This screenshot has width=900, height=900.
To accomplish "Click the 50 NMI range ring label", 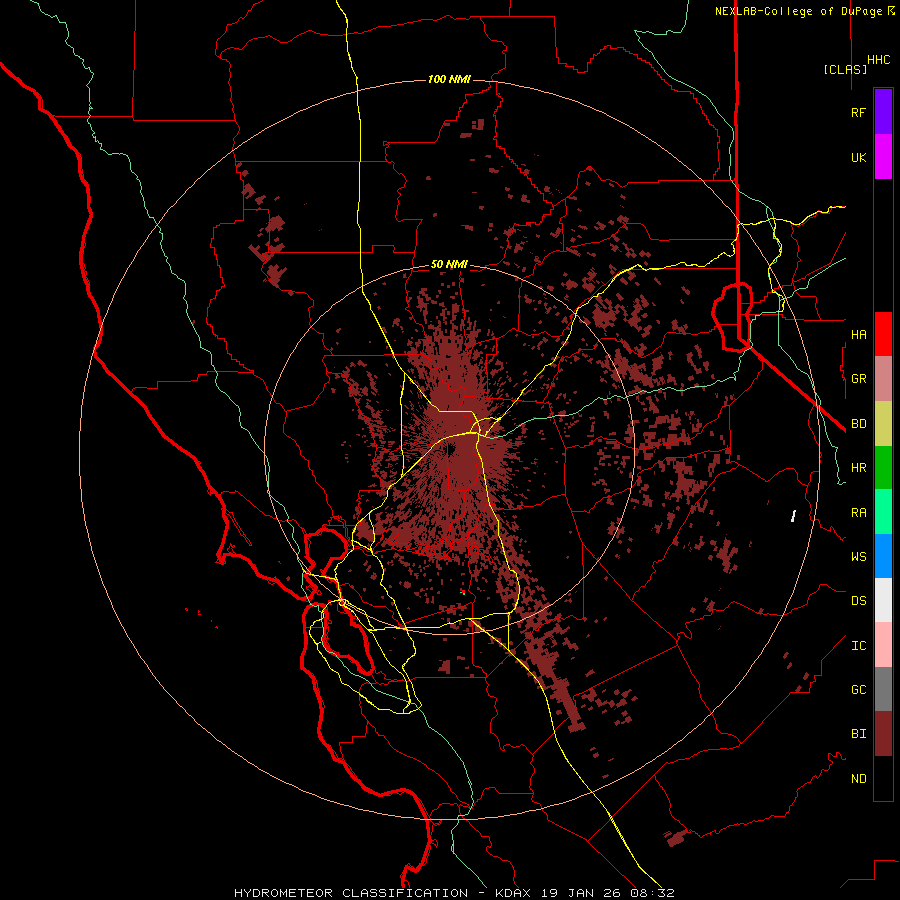I will 449,265.
